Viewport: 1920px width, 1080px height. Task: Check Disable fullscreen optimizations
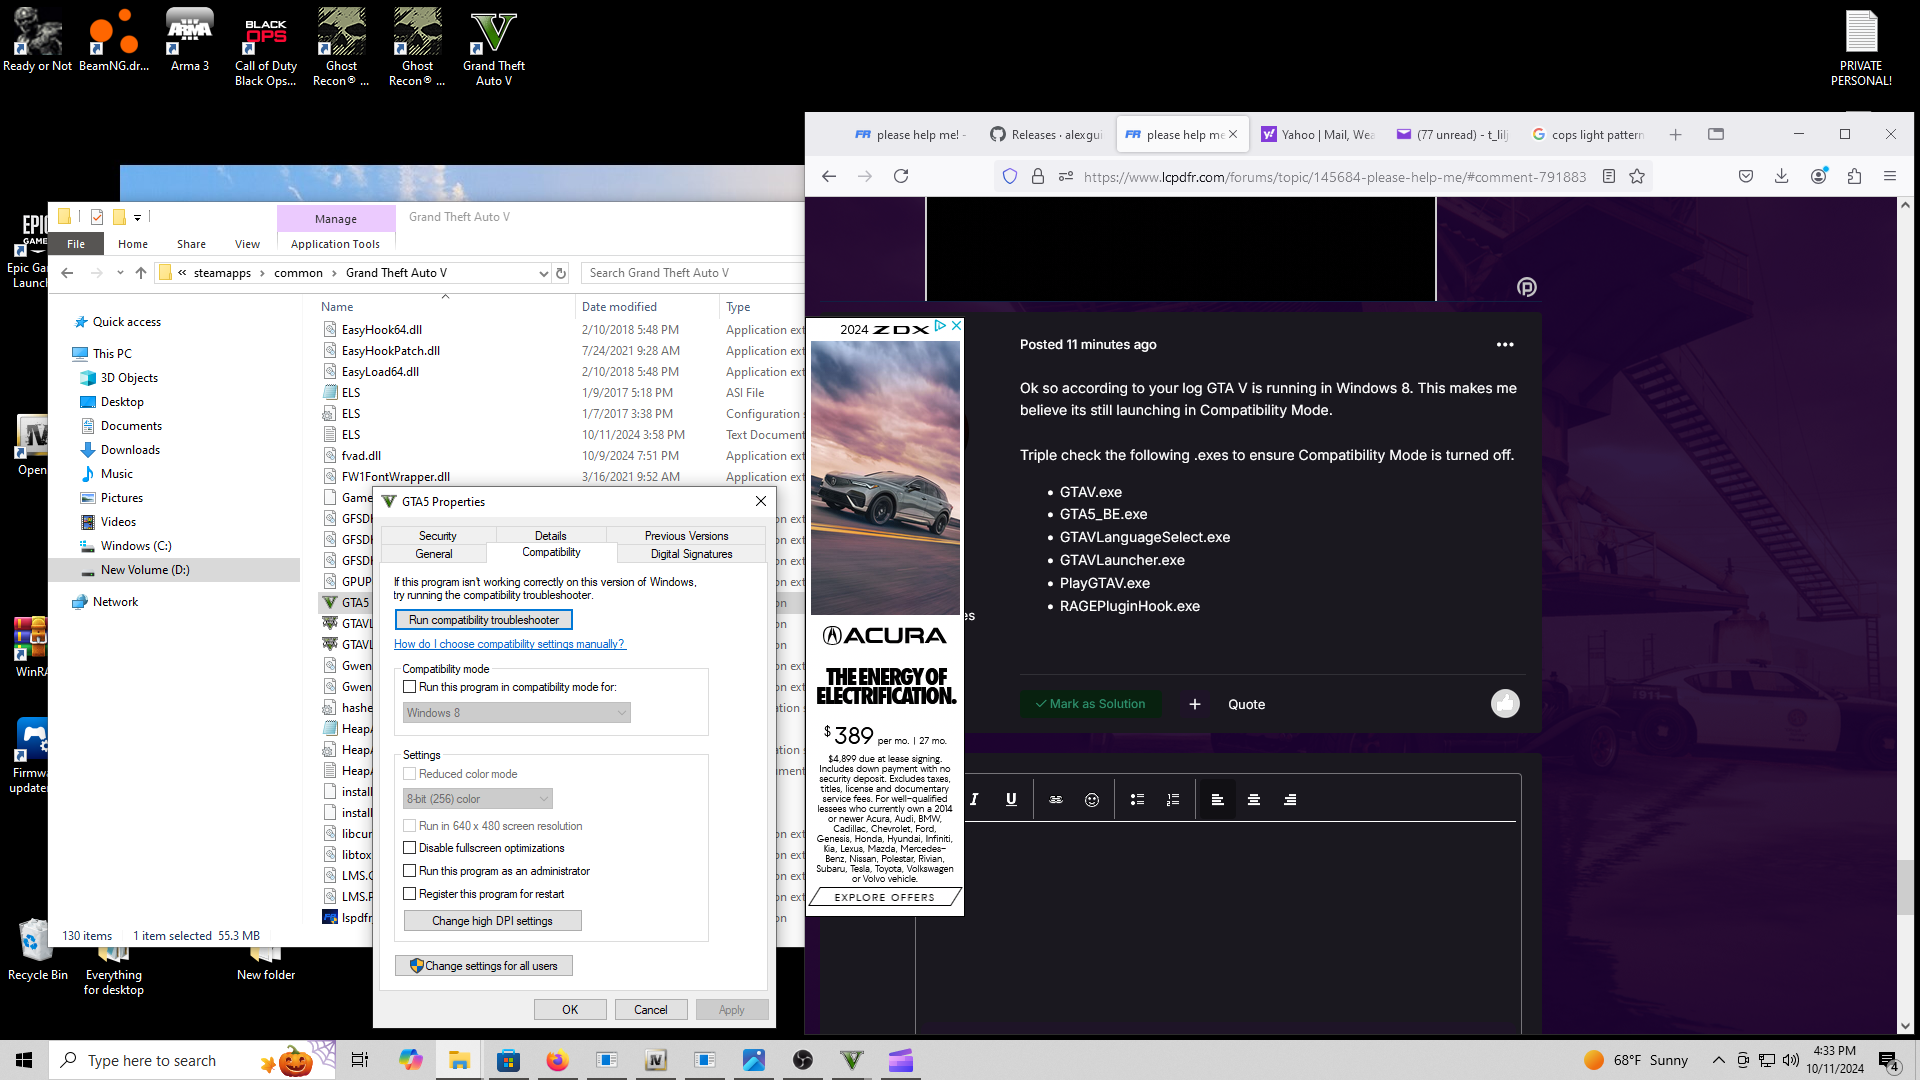coord(410,848)
